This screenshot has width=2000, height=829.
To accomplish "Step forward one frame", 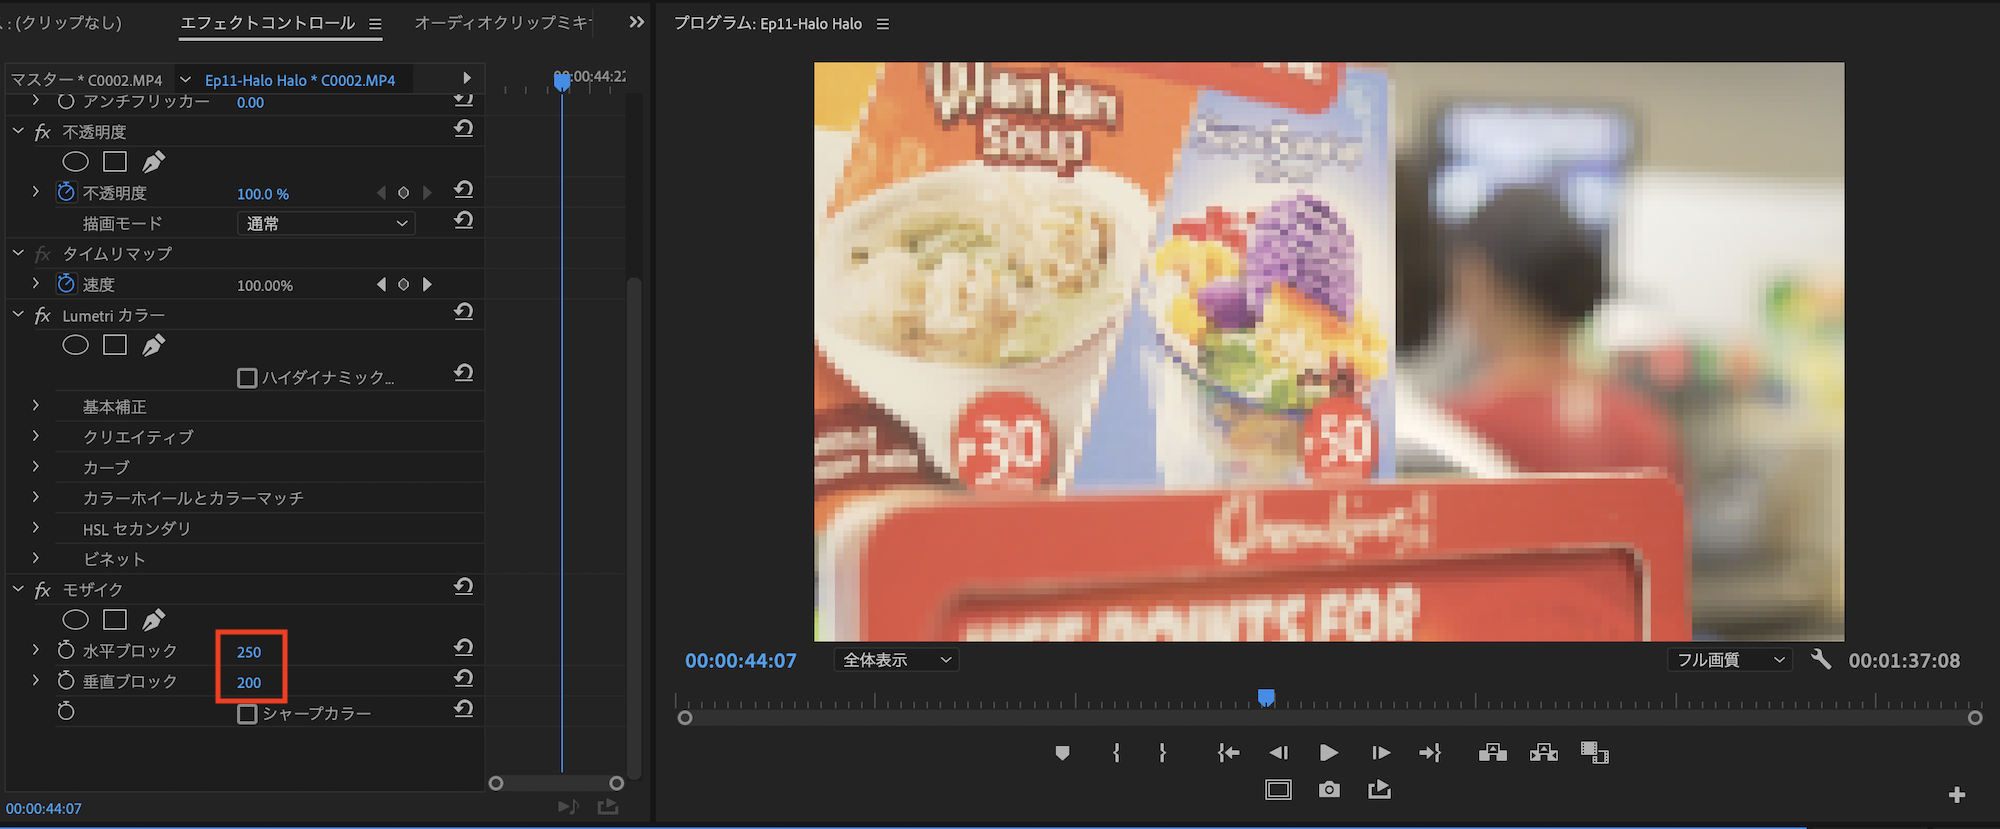I will (x=1381, y=753).
